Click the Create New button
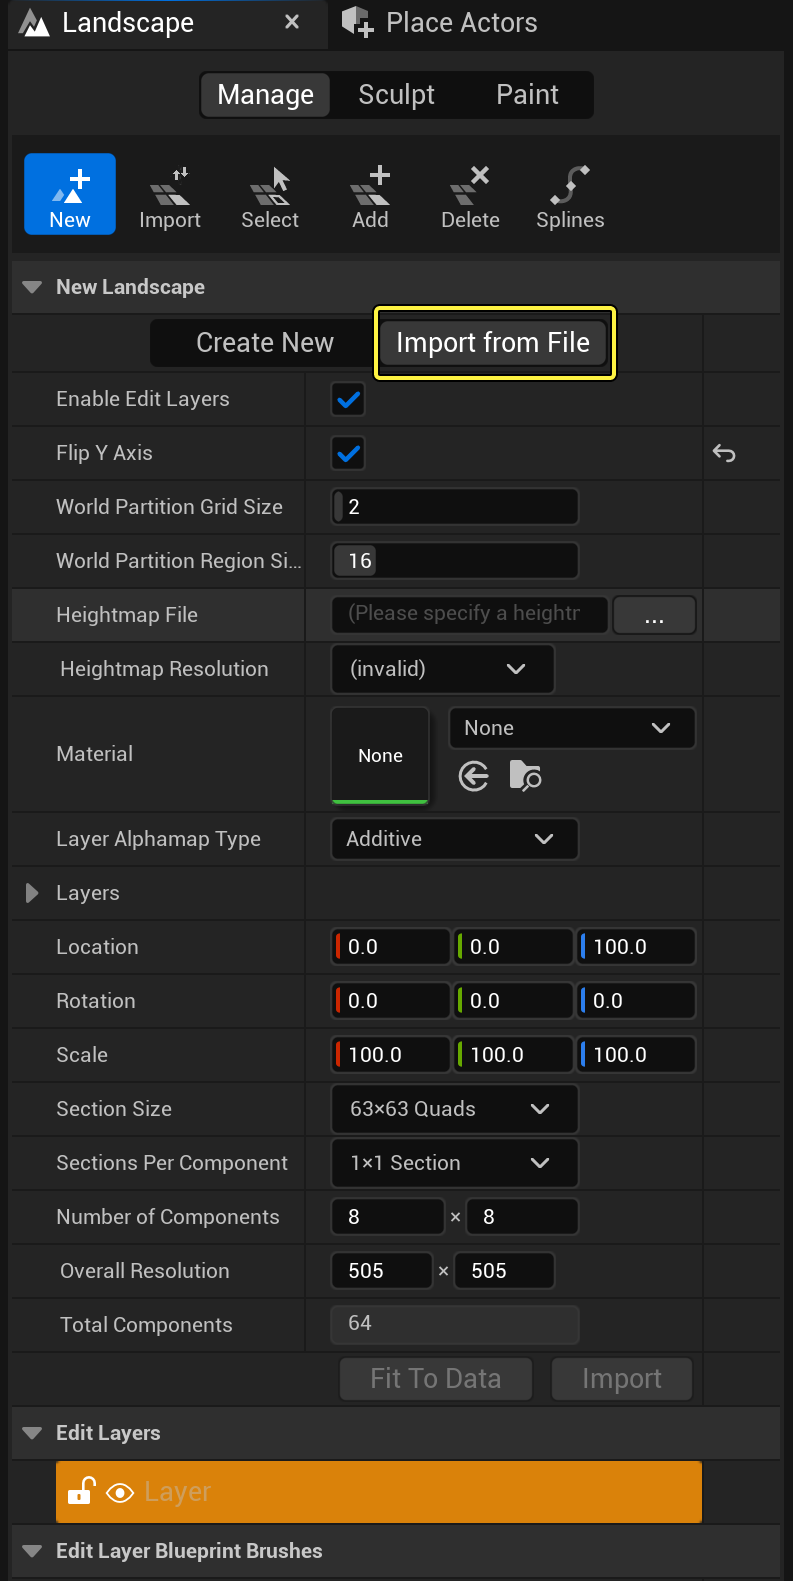This screenshot has width=793, height=1581. [x=264, y=343]
